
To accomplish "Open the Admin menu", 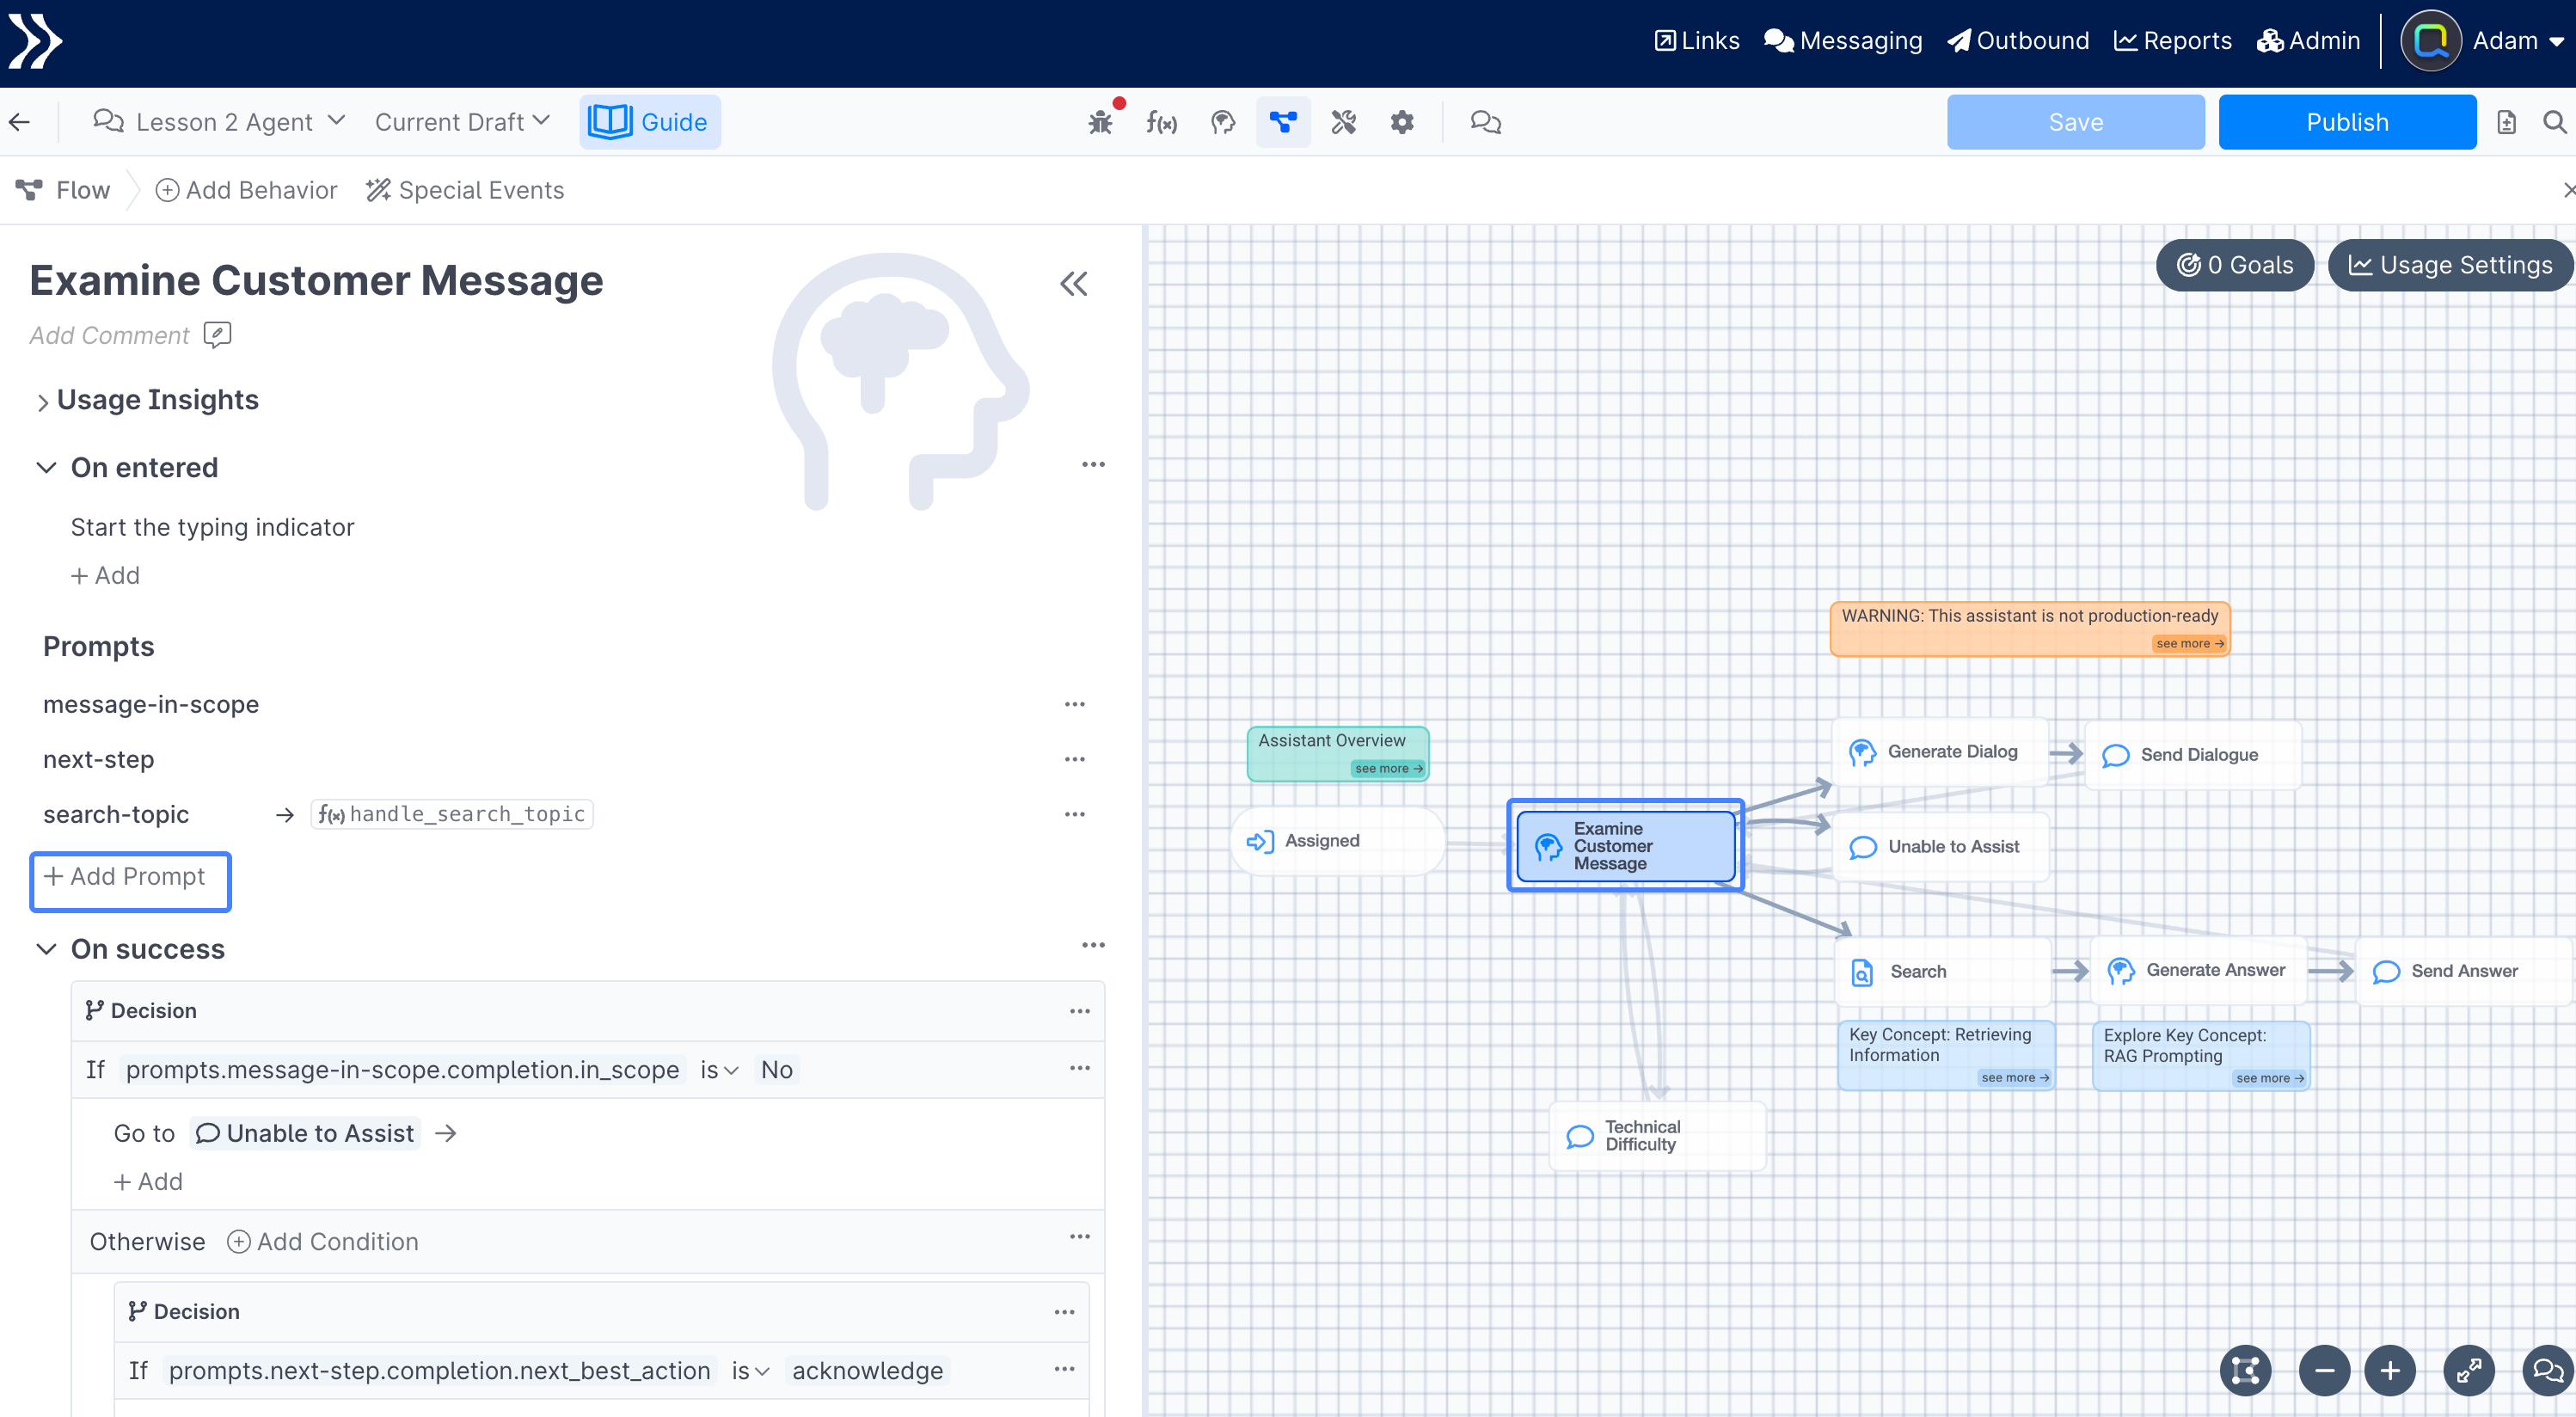I will click(2308, 41).
